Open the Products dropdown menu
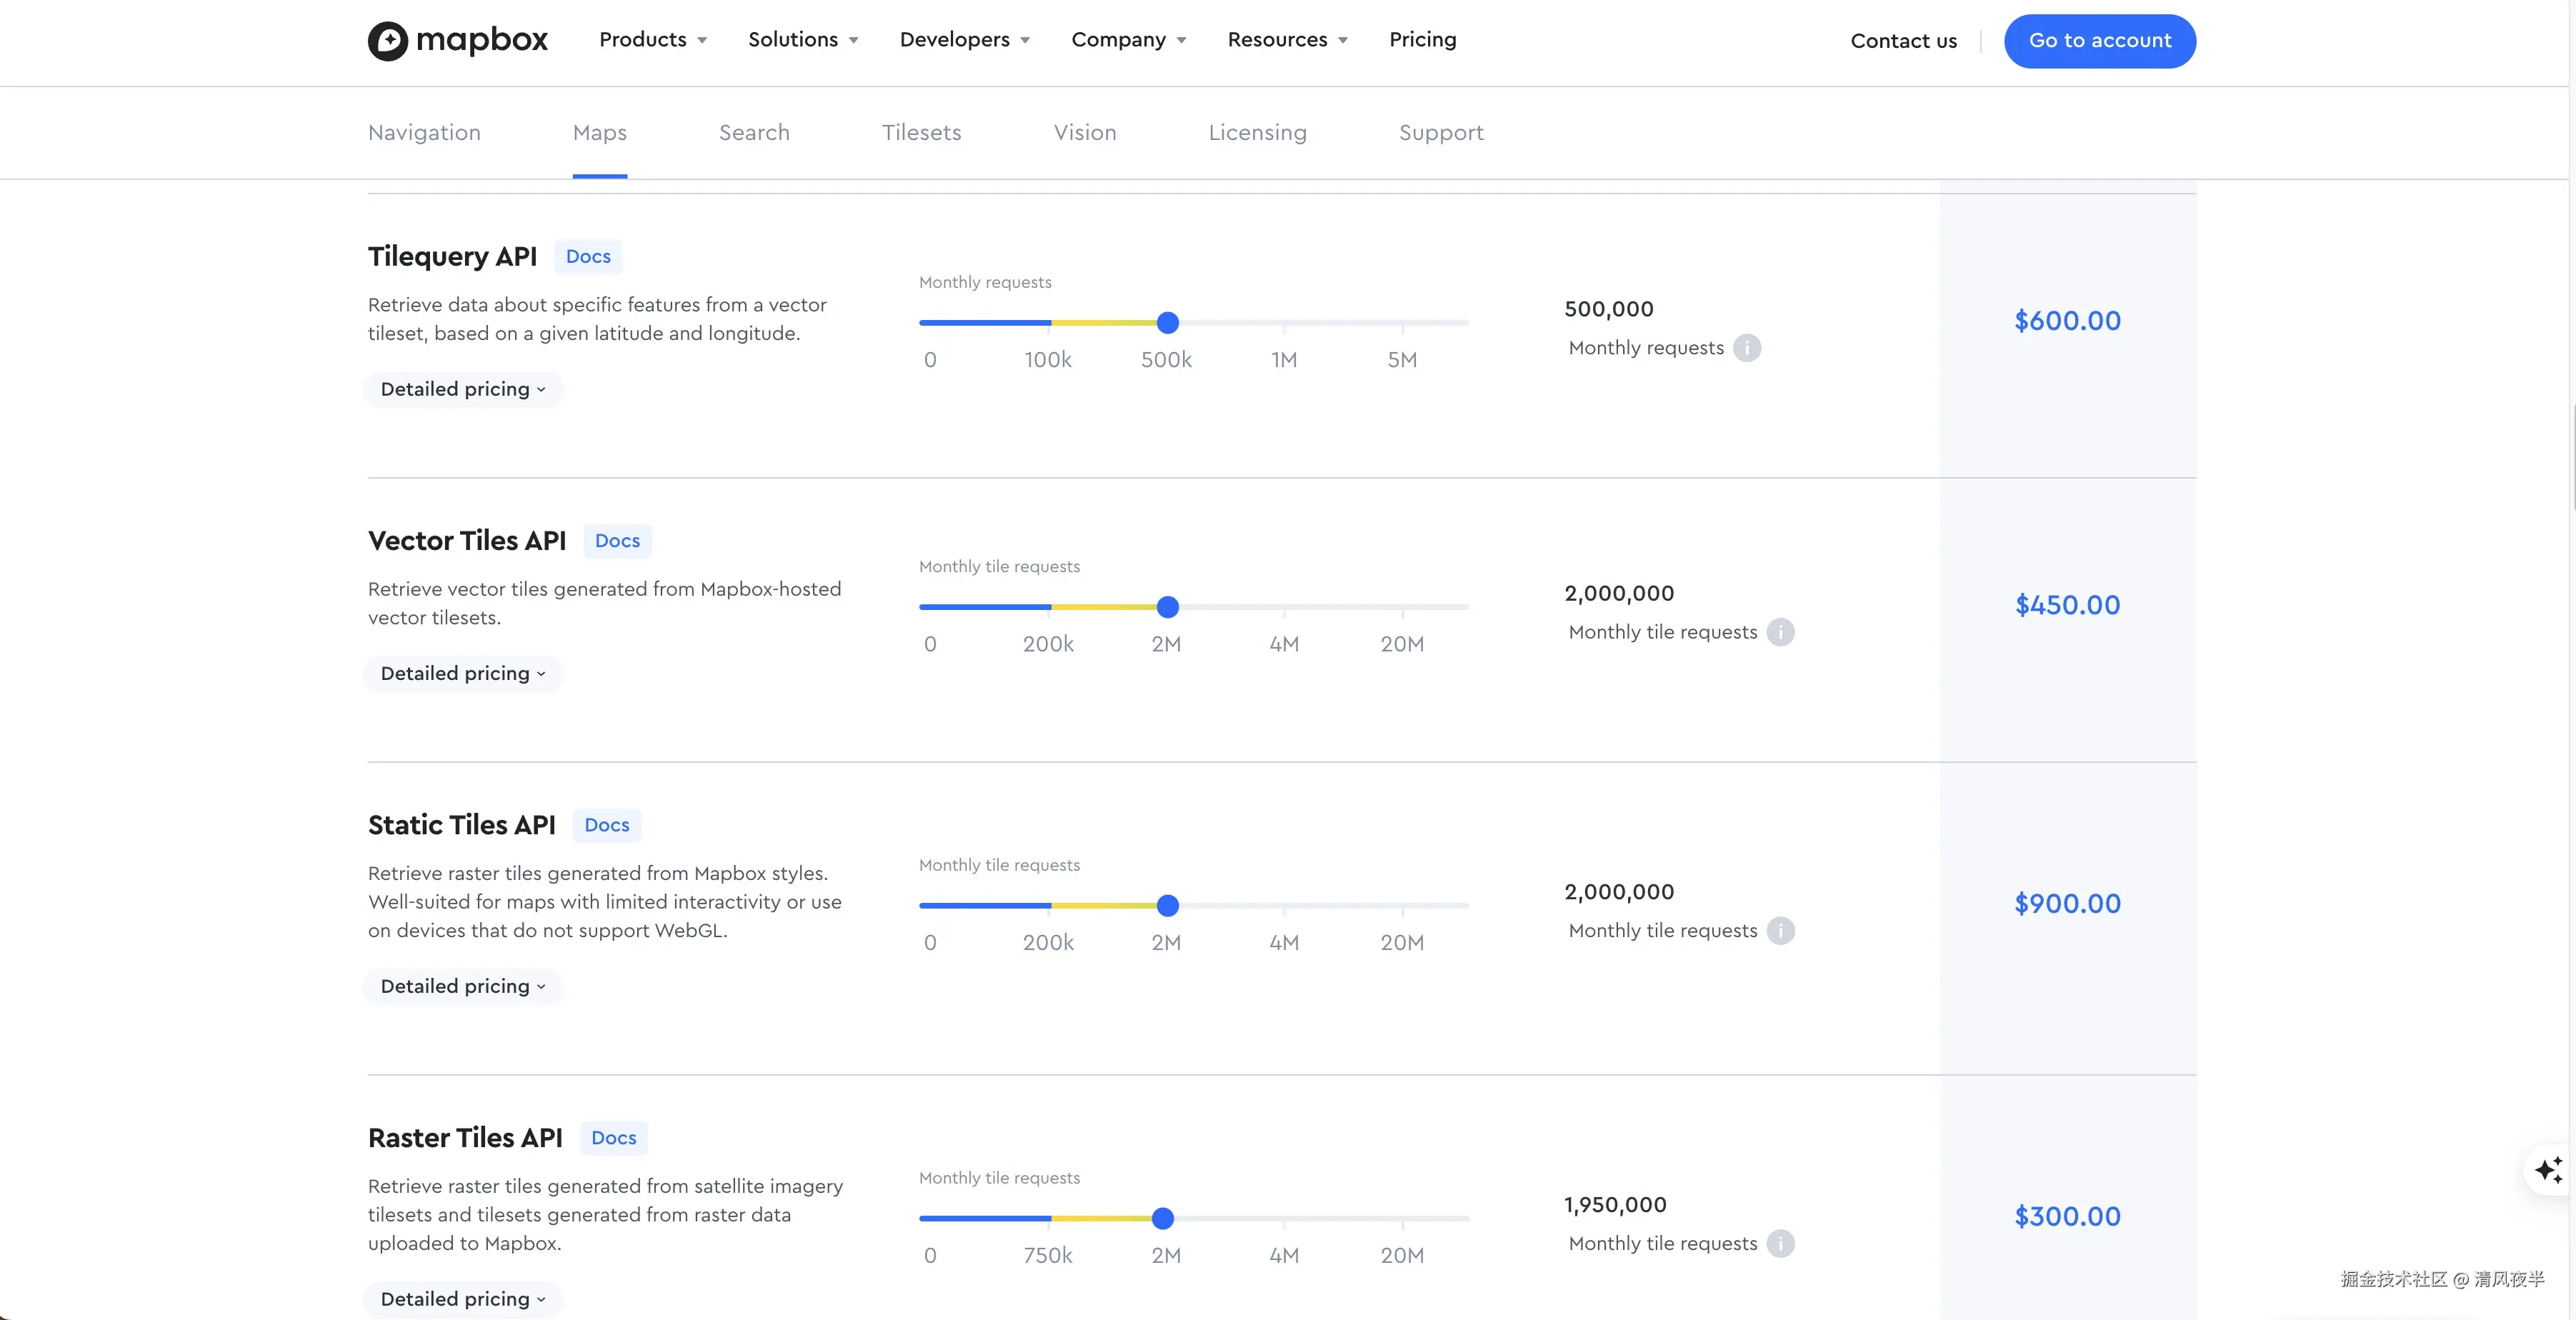Screen dimensions: 2576x1320 [x=653, y=40]
